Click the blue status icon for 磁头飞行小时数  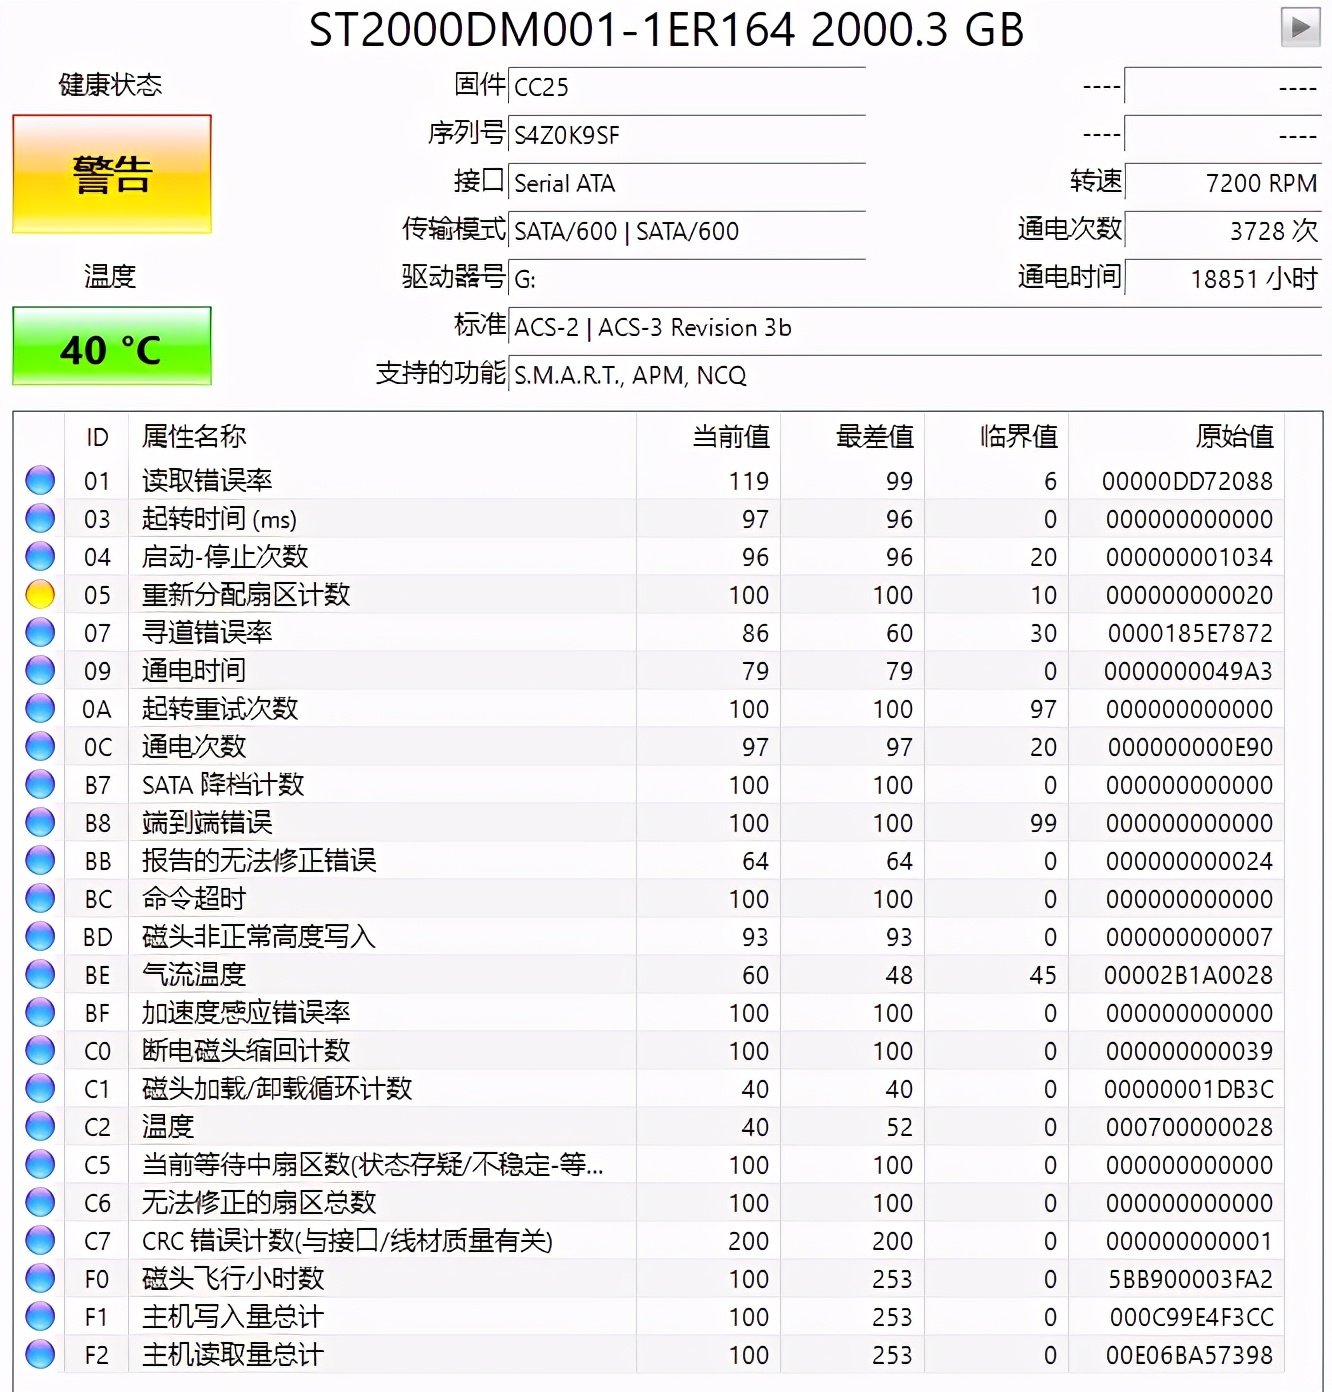pyautogui.click(x=40, y=1279)
